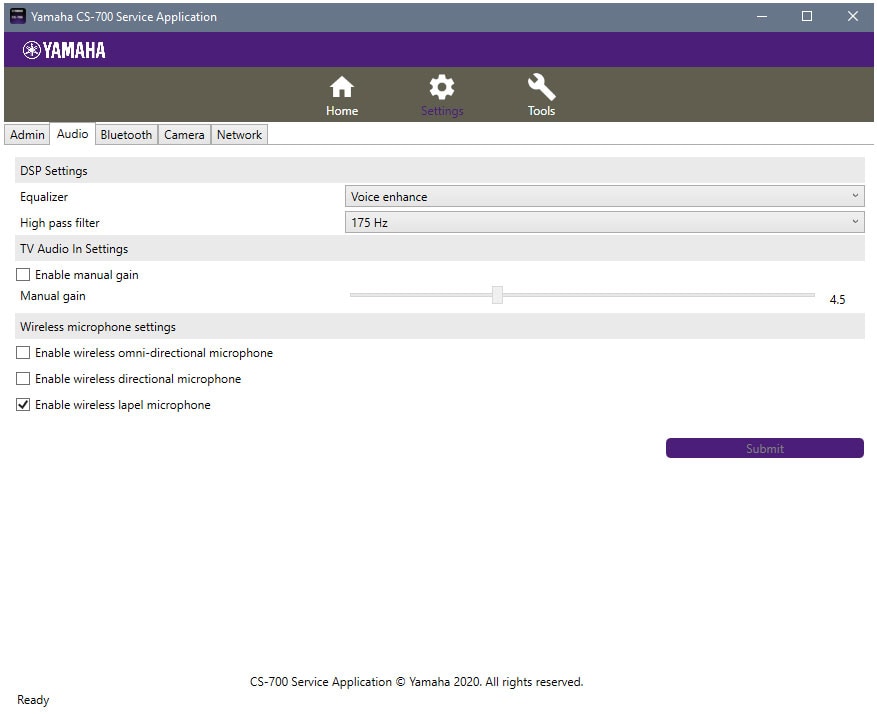Tick the wireless directional microphone checkbox
The height and width of the screenshot is (714, 877).
[x=23, y=379]
